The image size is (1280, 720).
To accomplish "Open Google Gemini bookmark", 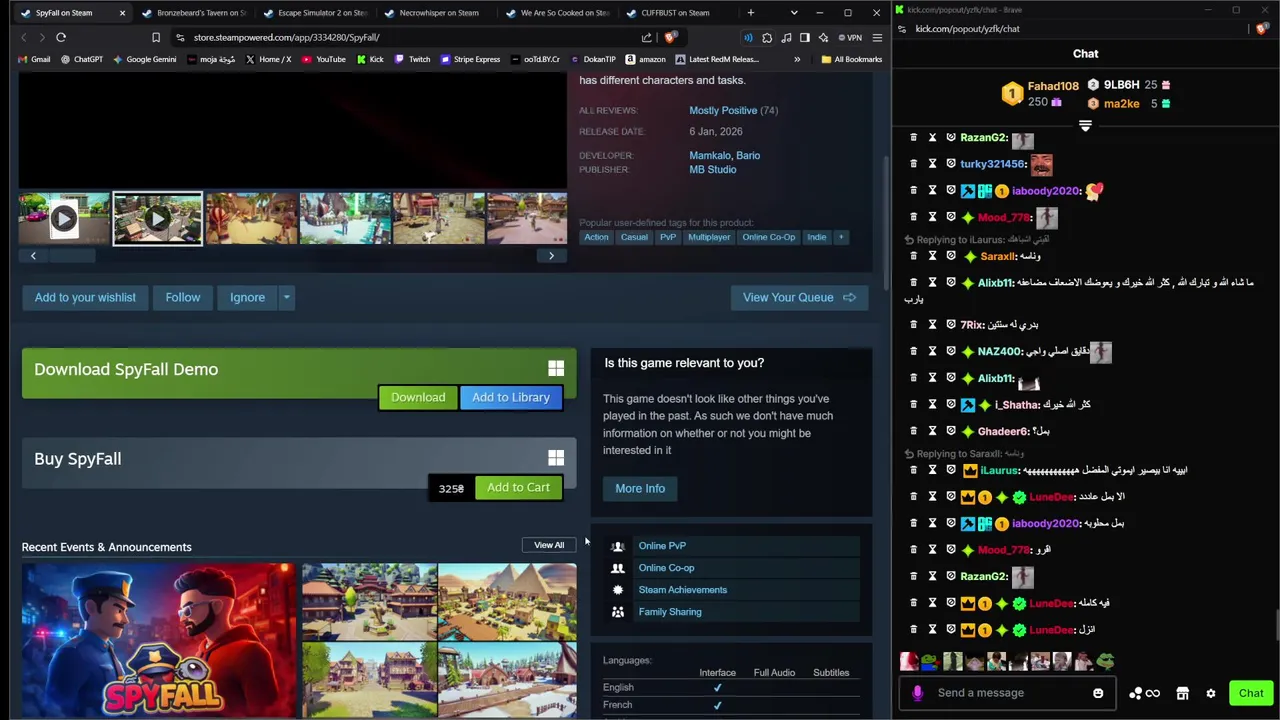I will 144,59.
